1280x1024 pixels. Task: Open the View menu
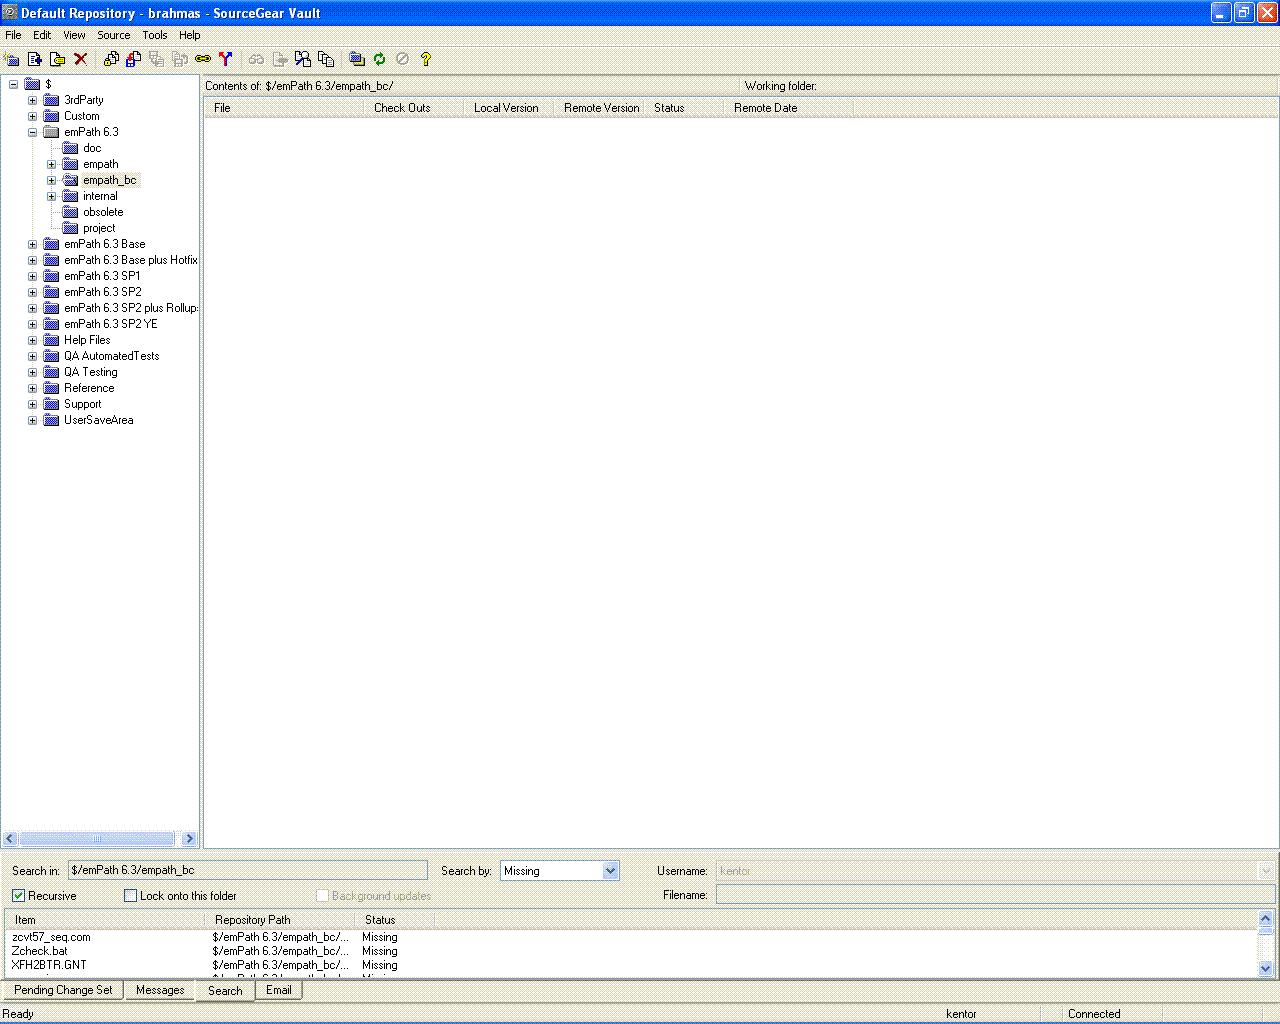(x=74, y=35)
